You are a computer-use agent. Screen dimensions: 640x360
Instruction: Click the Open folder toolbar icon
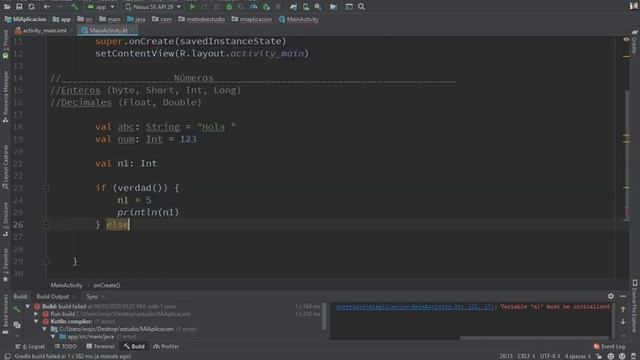(7, 7)
